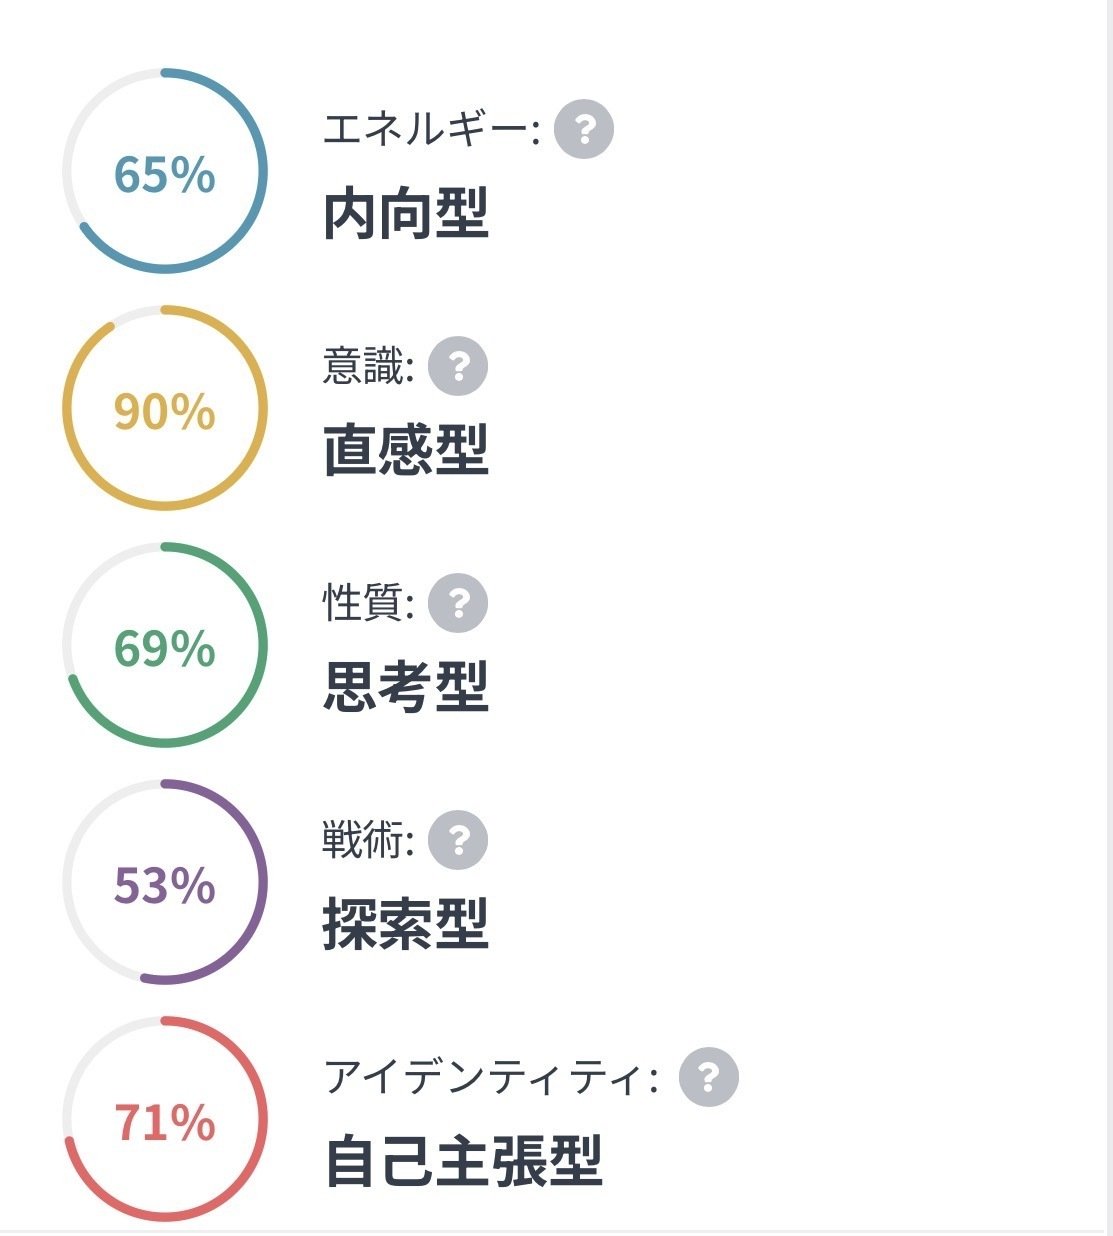Viewport: 1113px width, 1236px height.
Task: Click the question mark next to 性質
Action: pos(458,603)
